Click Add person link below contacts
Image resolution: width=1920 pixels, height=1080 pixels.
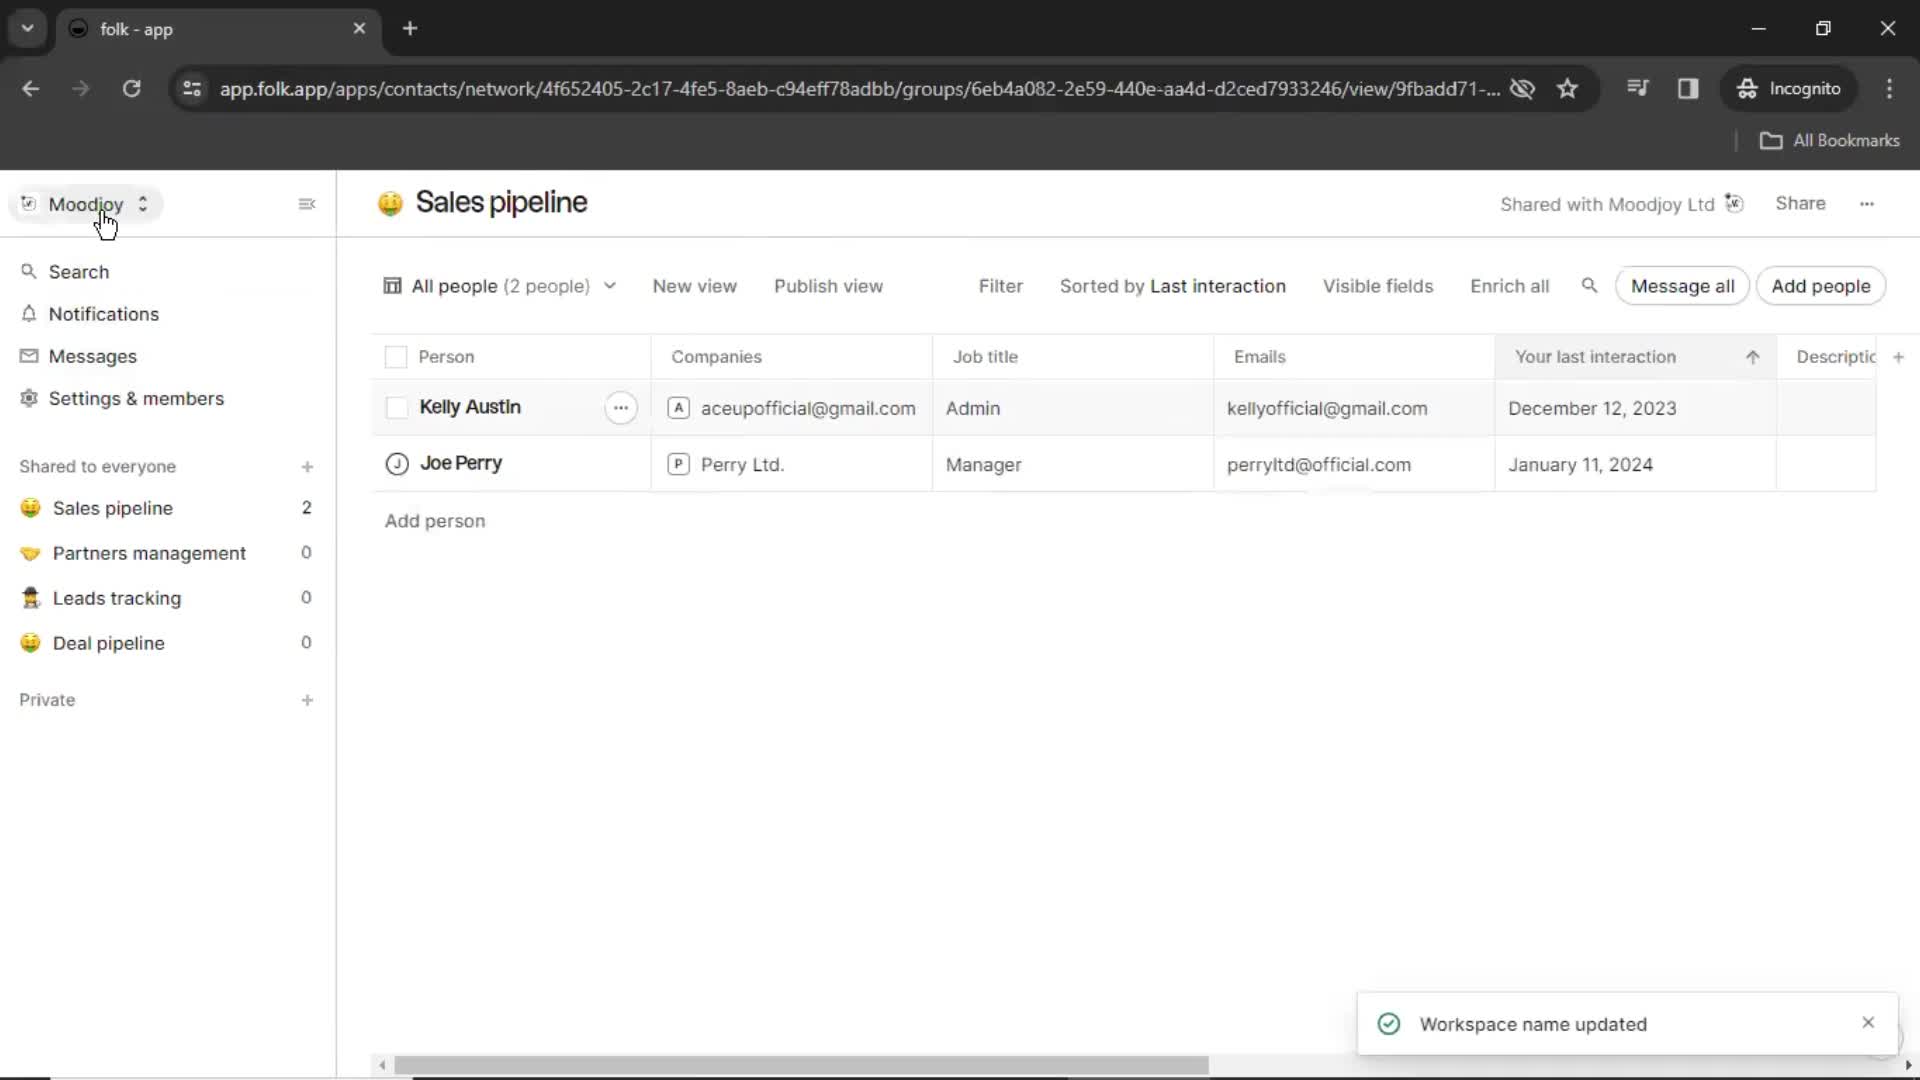tap(434, 520)
